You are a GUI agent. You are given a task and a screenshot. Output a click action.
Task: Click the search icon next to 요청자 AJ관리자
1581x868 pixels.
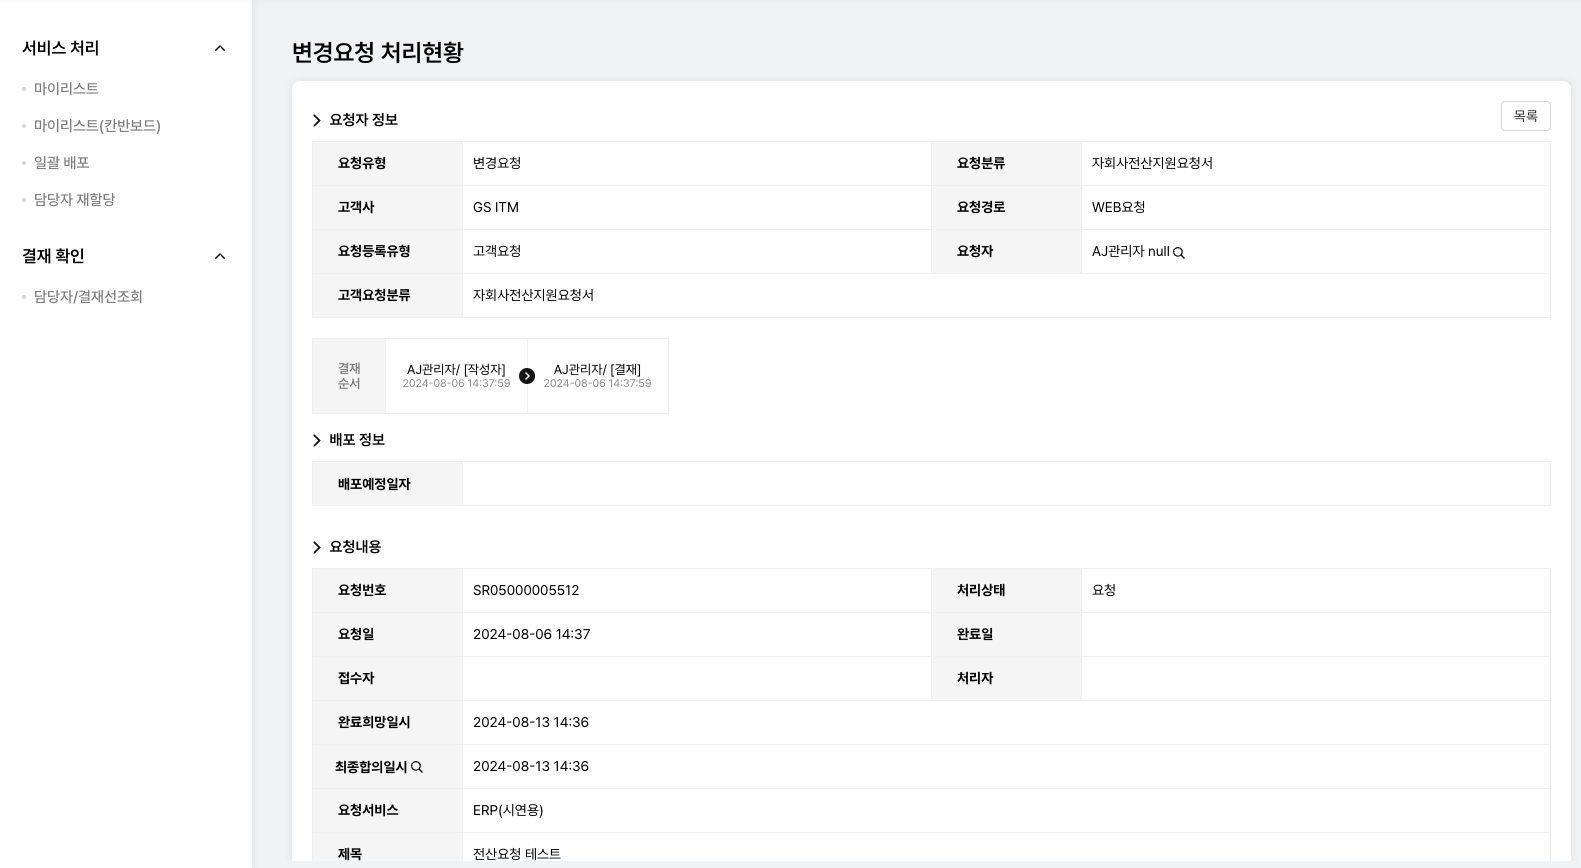pos(1179,253)
